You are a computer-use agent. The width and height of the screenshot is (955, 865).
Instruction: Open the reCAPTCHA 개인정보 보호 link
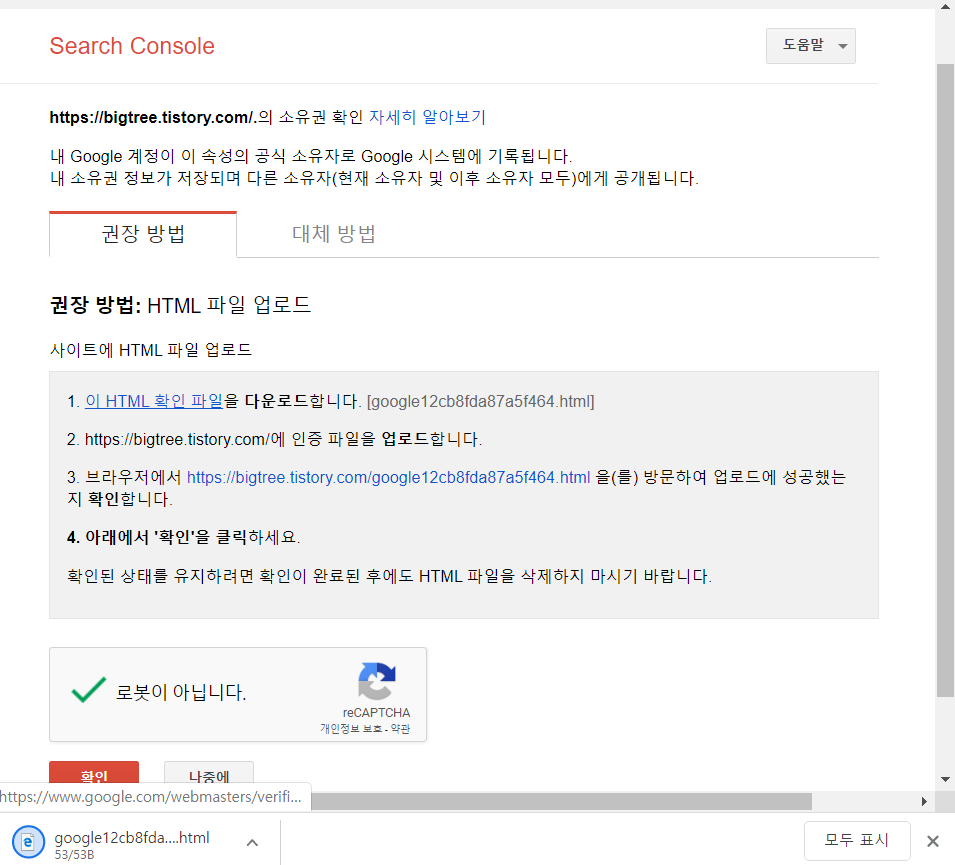pyautogui.click(x=351, y=729)
